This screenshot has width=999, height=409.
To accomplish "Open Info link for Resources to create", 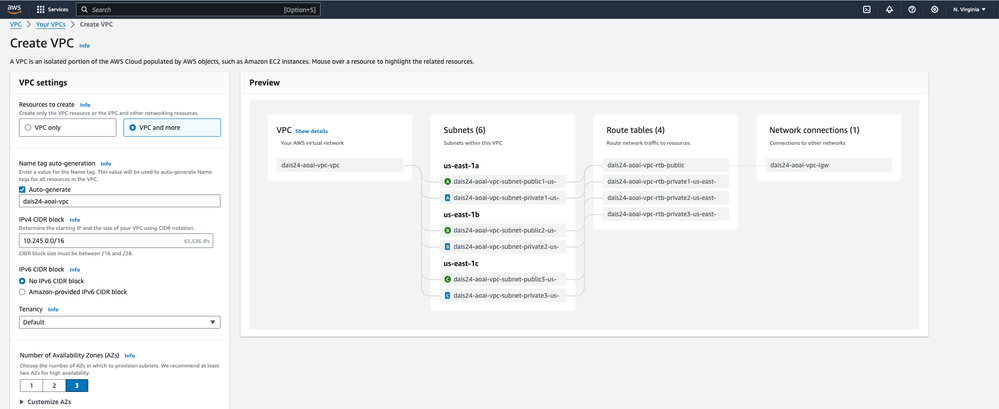I will point(85,104).
